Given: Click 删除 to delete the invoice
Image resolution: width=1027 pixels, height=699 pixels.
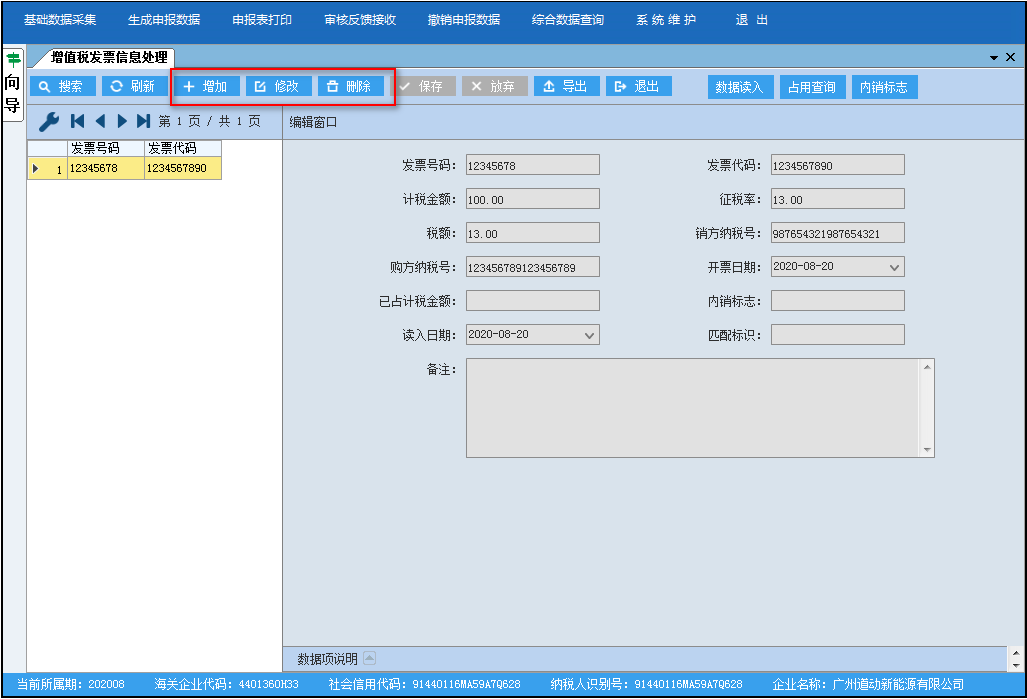Looking at the screenshot, I should [350, 87].
